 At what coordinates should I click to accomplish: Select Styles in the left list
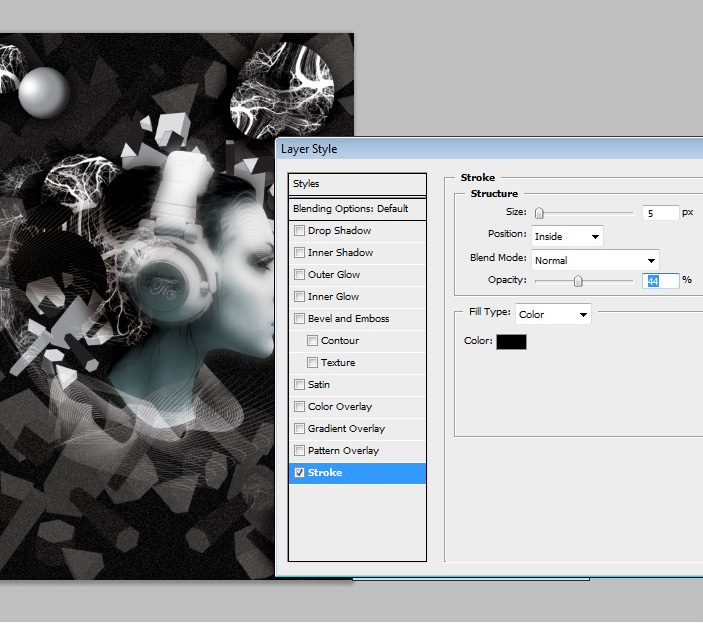357,184
